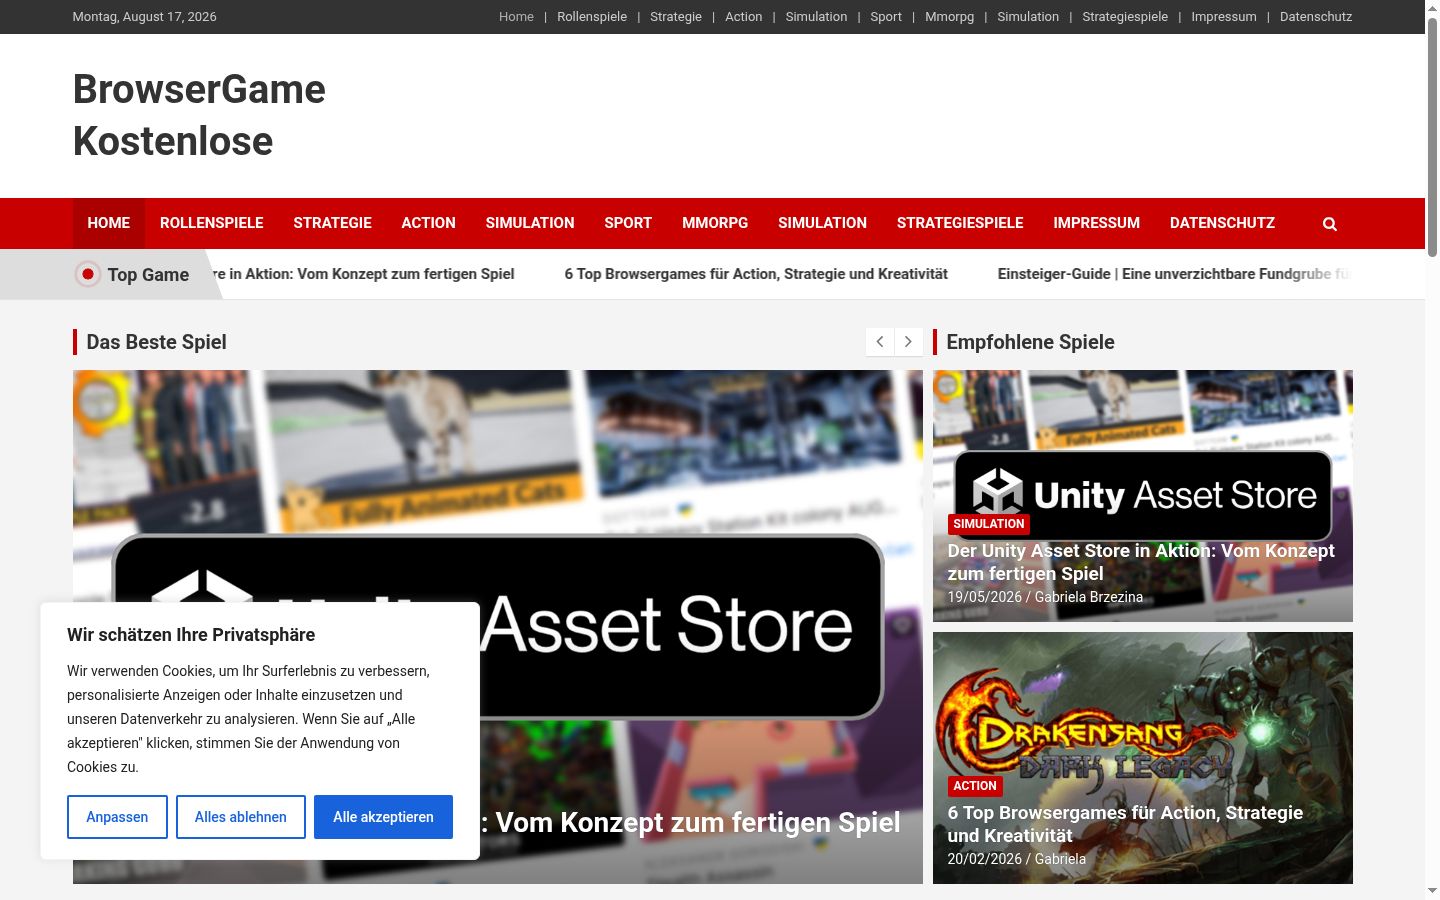
Task: Click Alles ablehnen cookie button
Action: 241,817
